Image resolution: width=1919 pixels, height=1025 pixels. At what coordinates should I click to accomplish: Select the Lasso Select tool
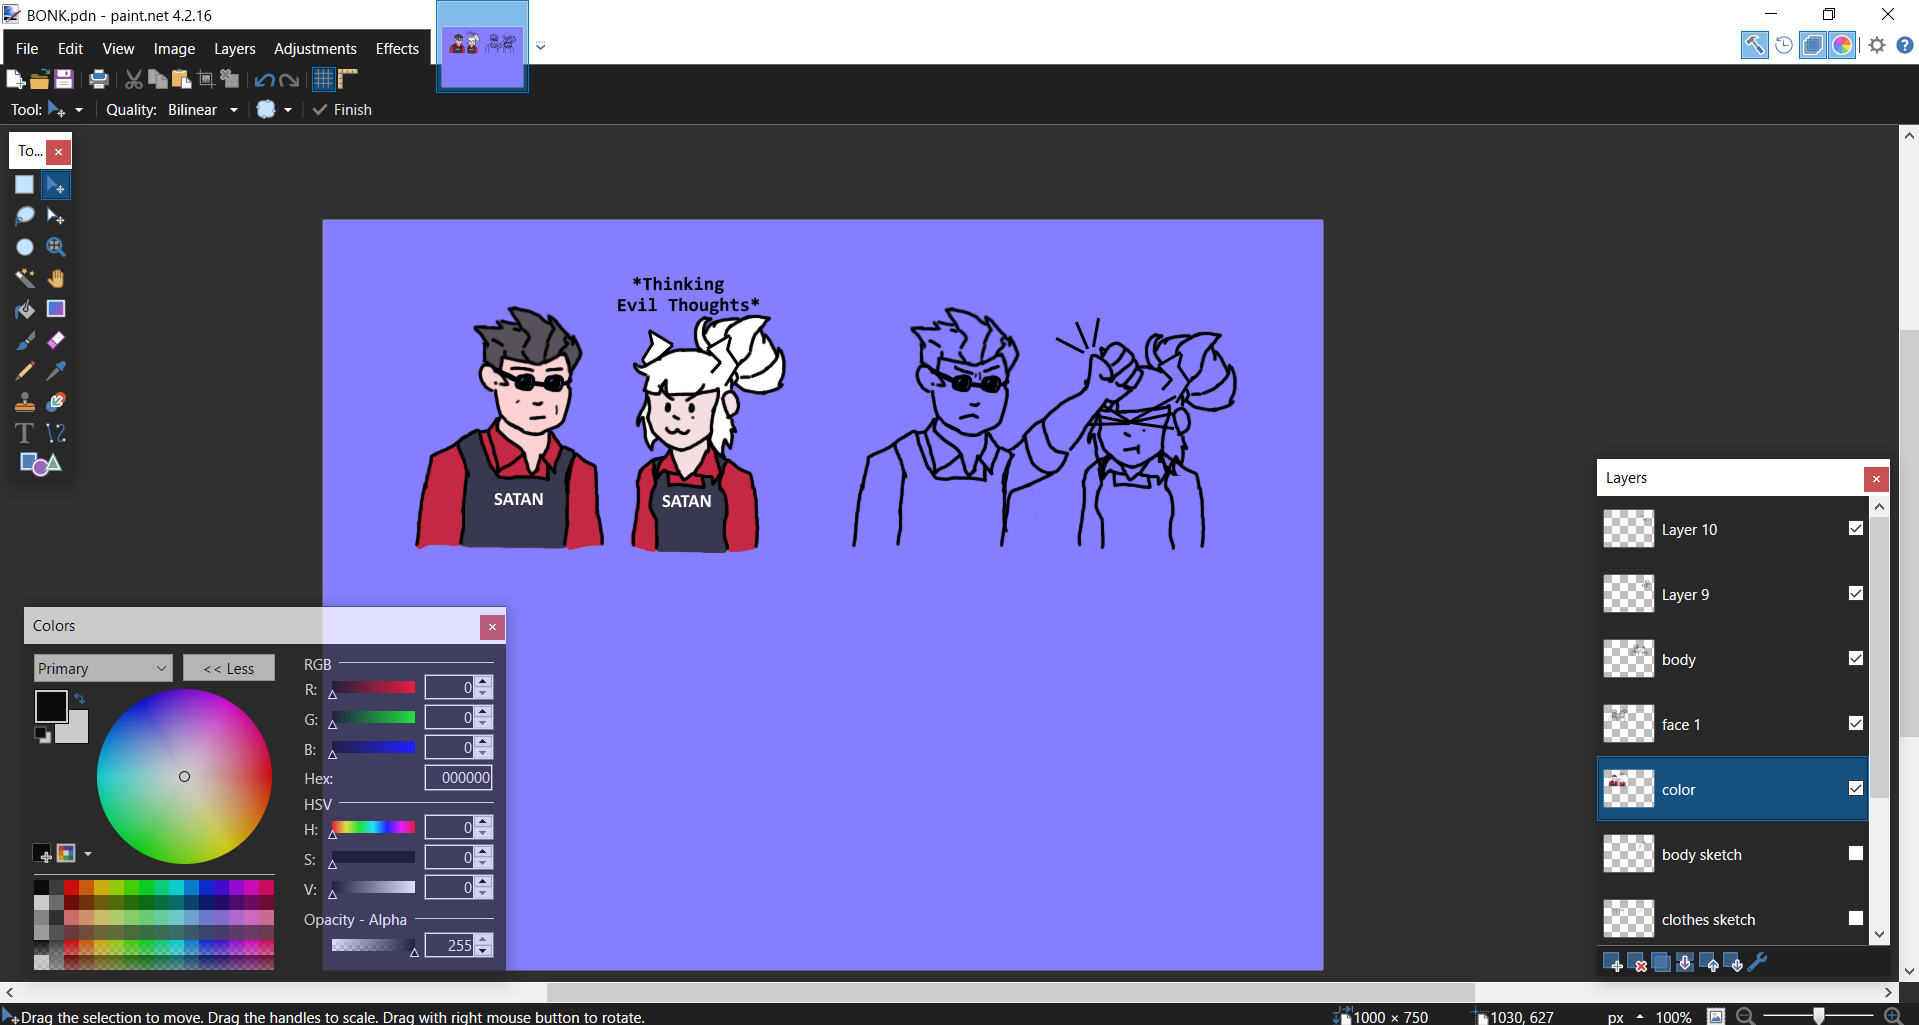click(25, 216)
